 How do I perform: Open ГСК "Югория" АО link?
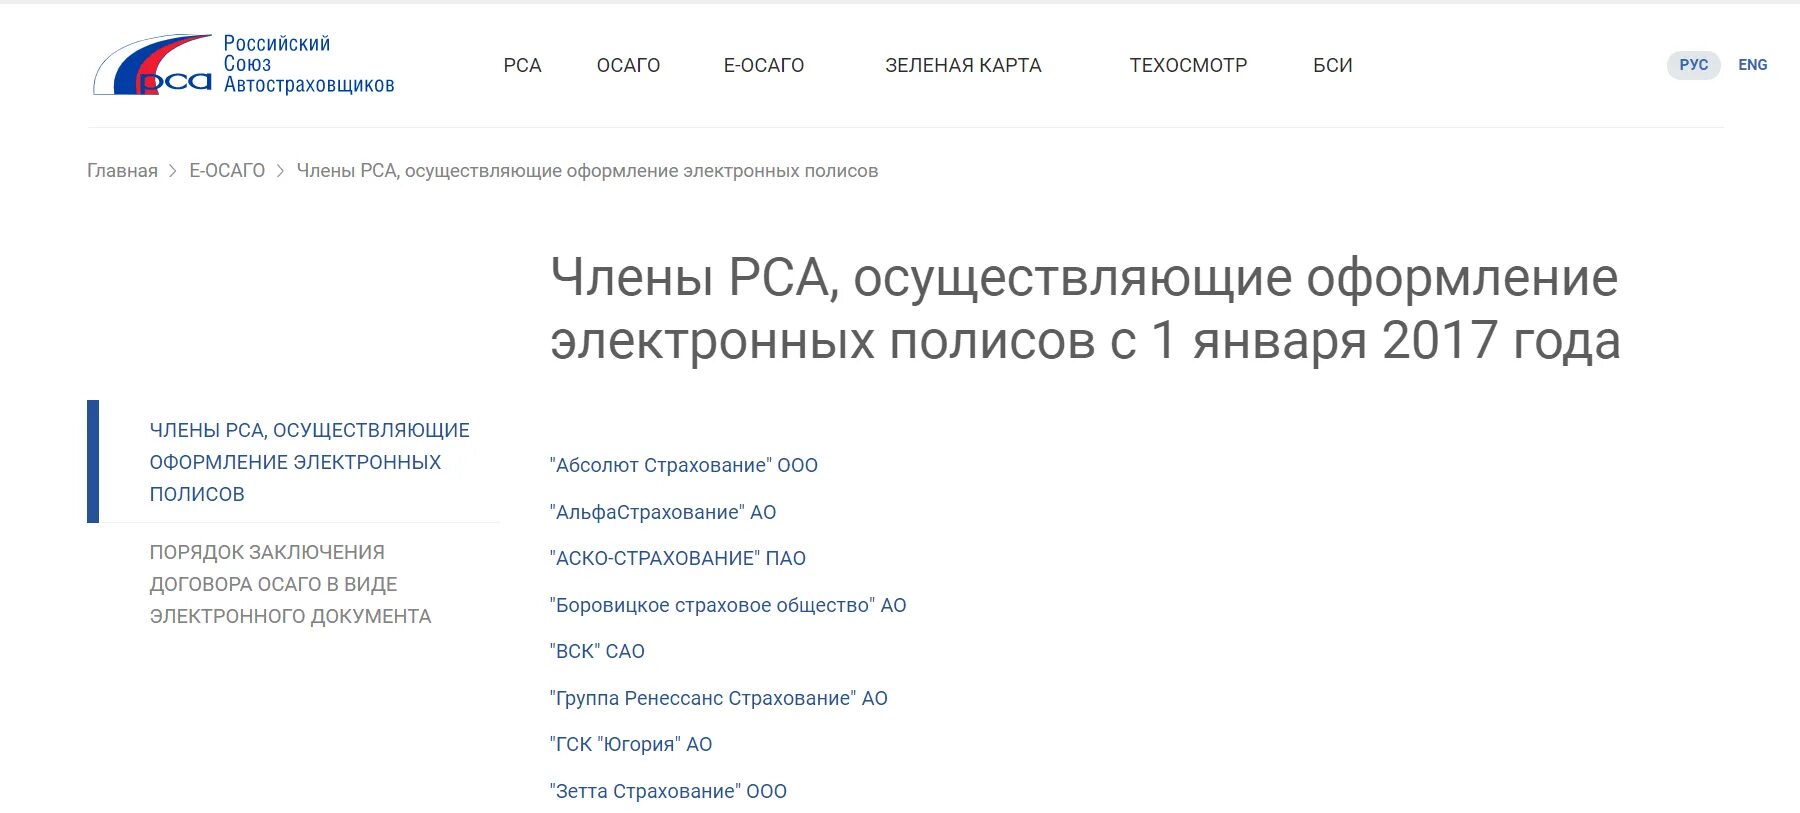631,744
